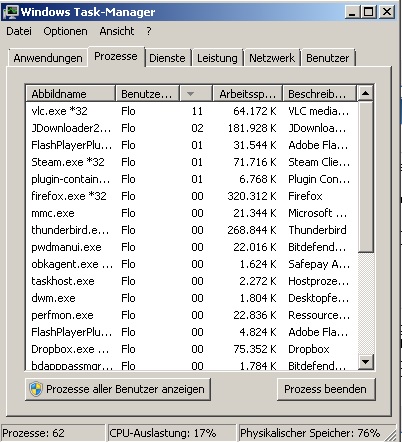Sort by the Beschreibung column header

[319, 94]
